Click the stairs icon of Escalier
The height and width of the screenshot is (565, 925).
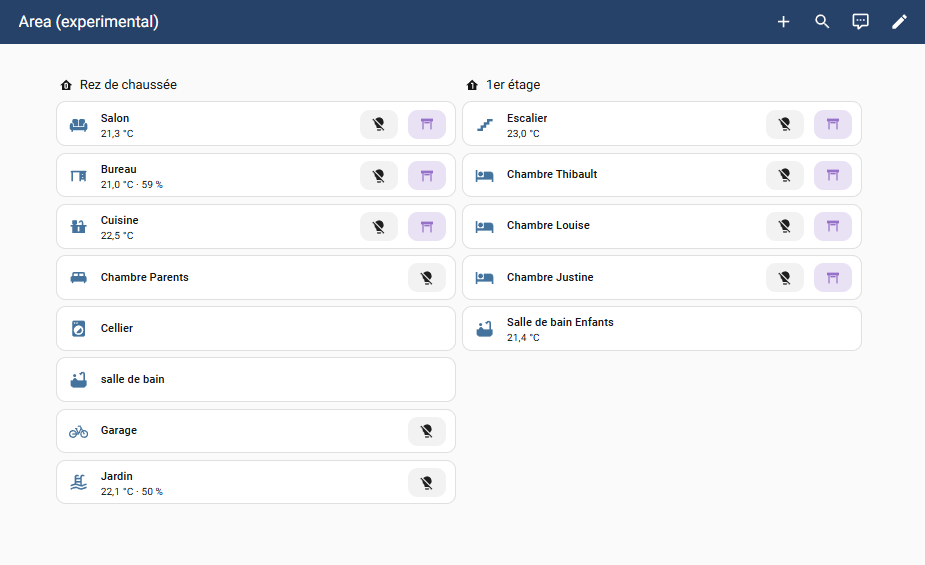click(485, 125)
